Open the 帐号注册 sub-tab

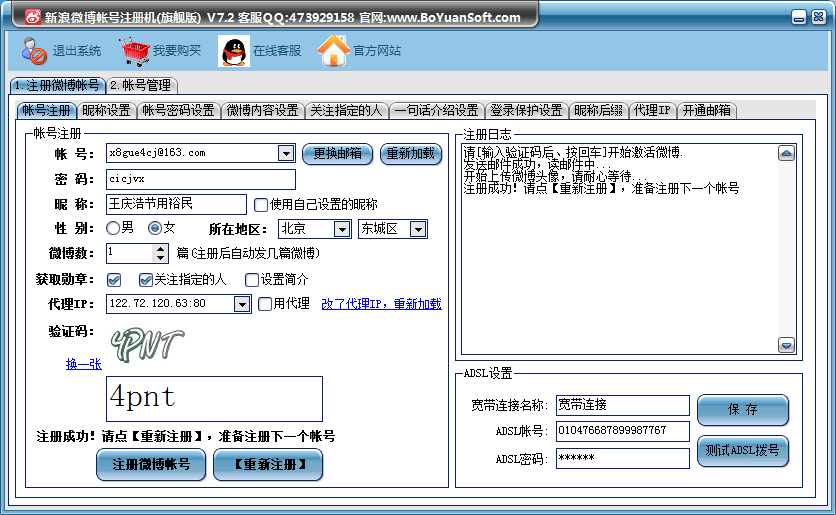[46, 110]
